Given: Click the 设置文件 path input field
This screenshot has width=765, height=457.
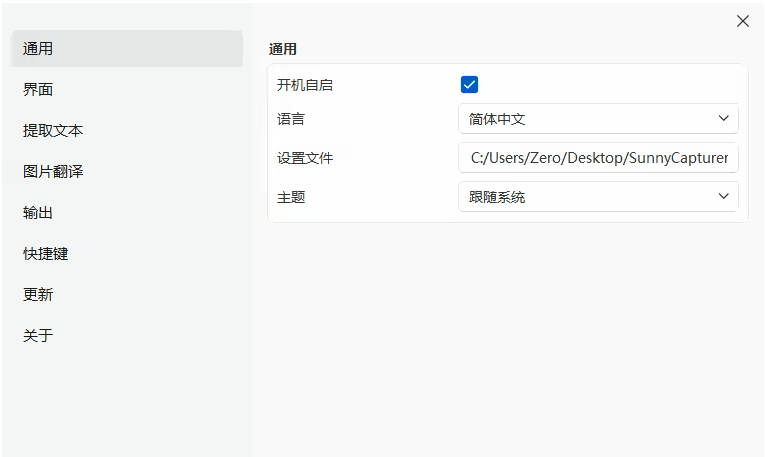Looking at the screenshot, I should (598, 158).
